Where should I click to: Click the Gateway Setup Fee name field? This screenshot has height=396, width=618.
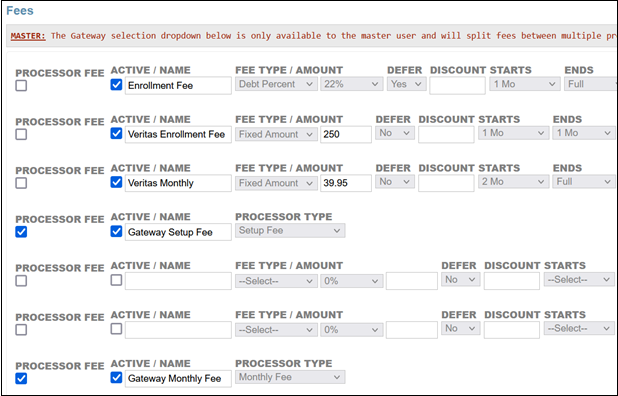coord(178,232)
